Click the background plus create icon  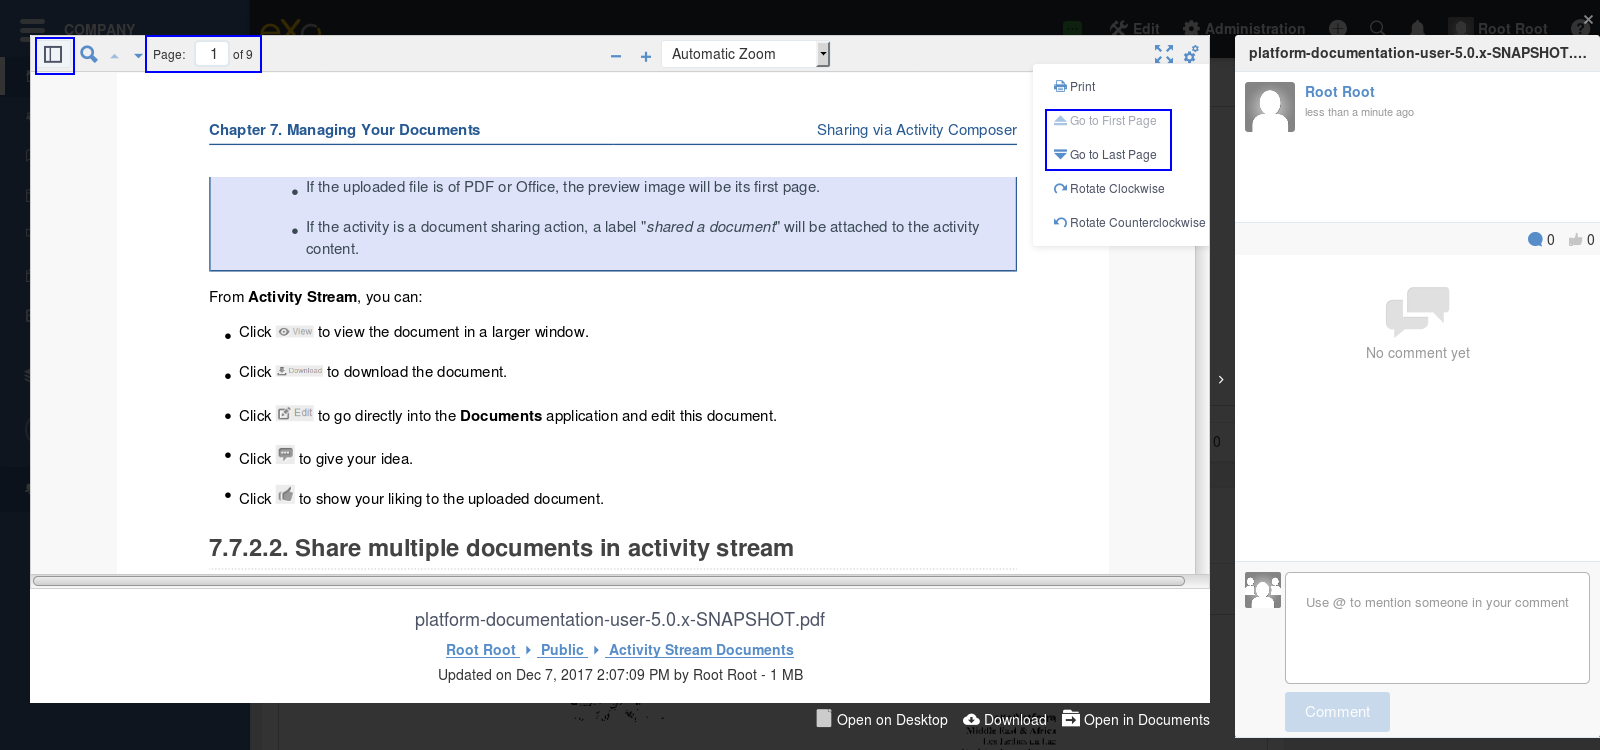(x=1338, y=29)
